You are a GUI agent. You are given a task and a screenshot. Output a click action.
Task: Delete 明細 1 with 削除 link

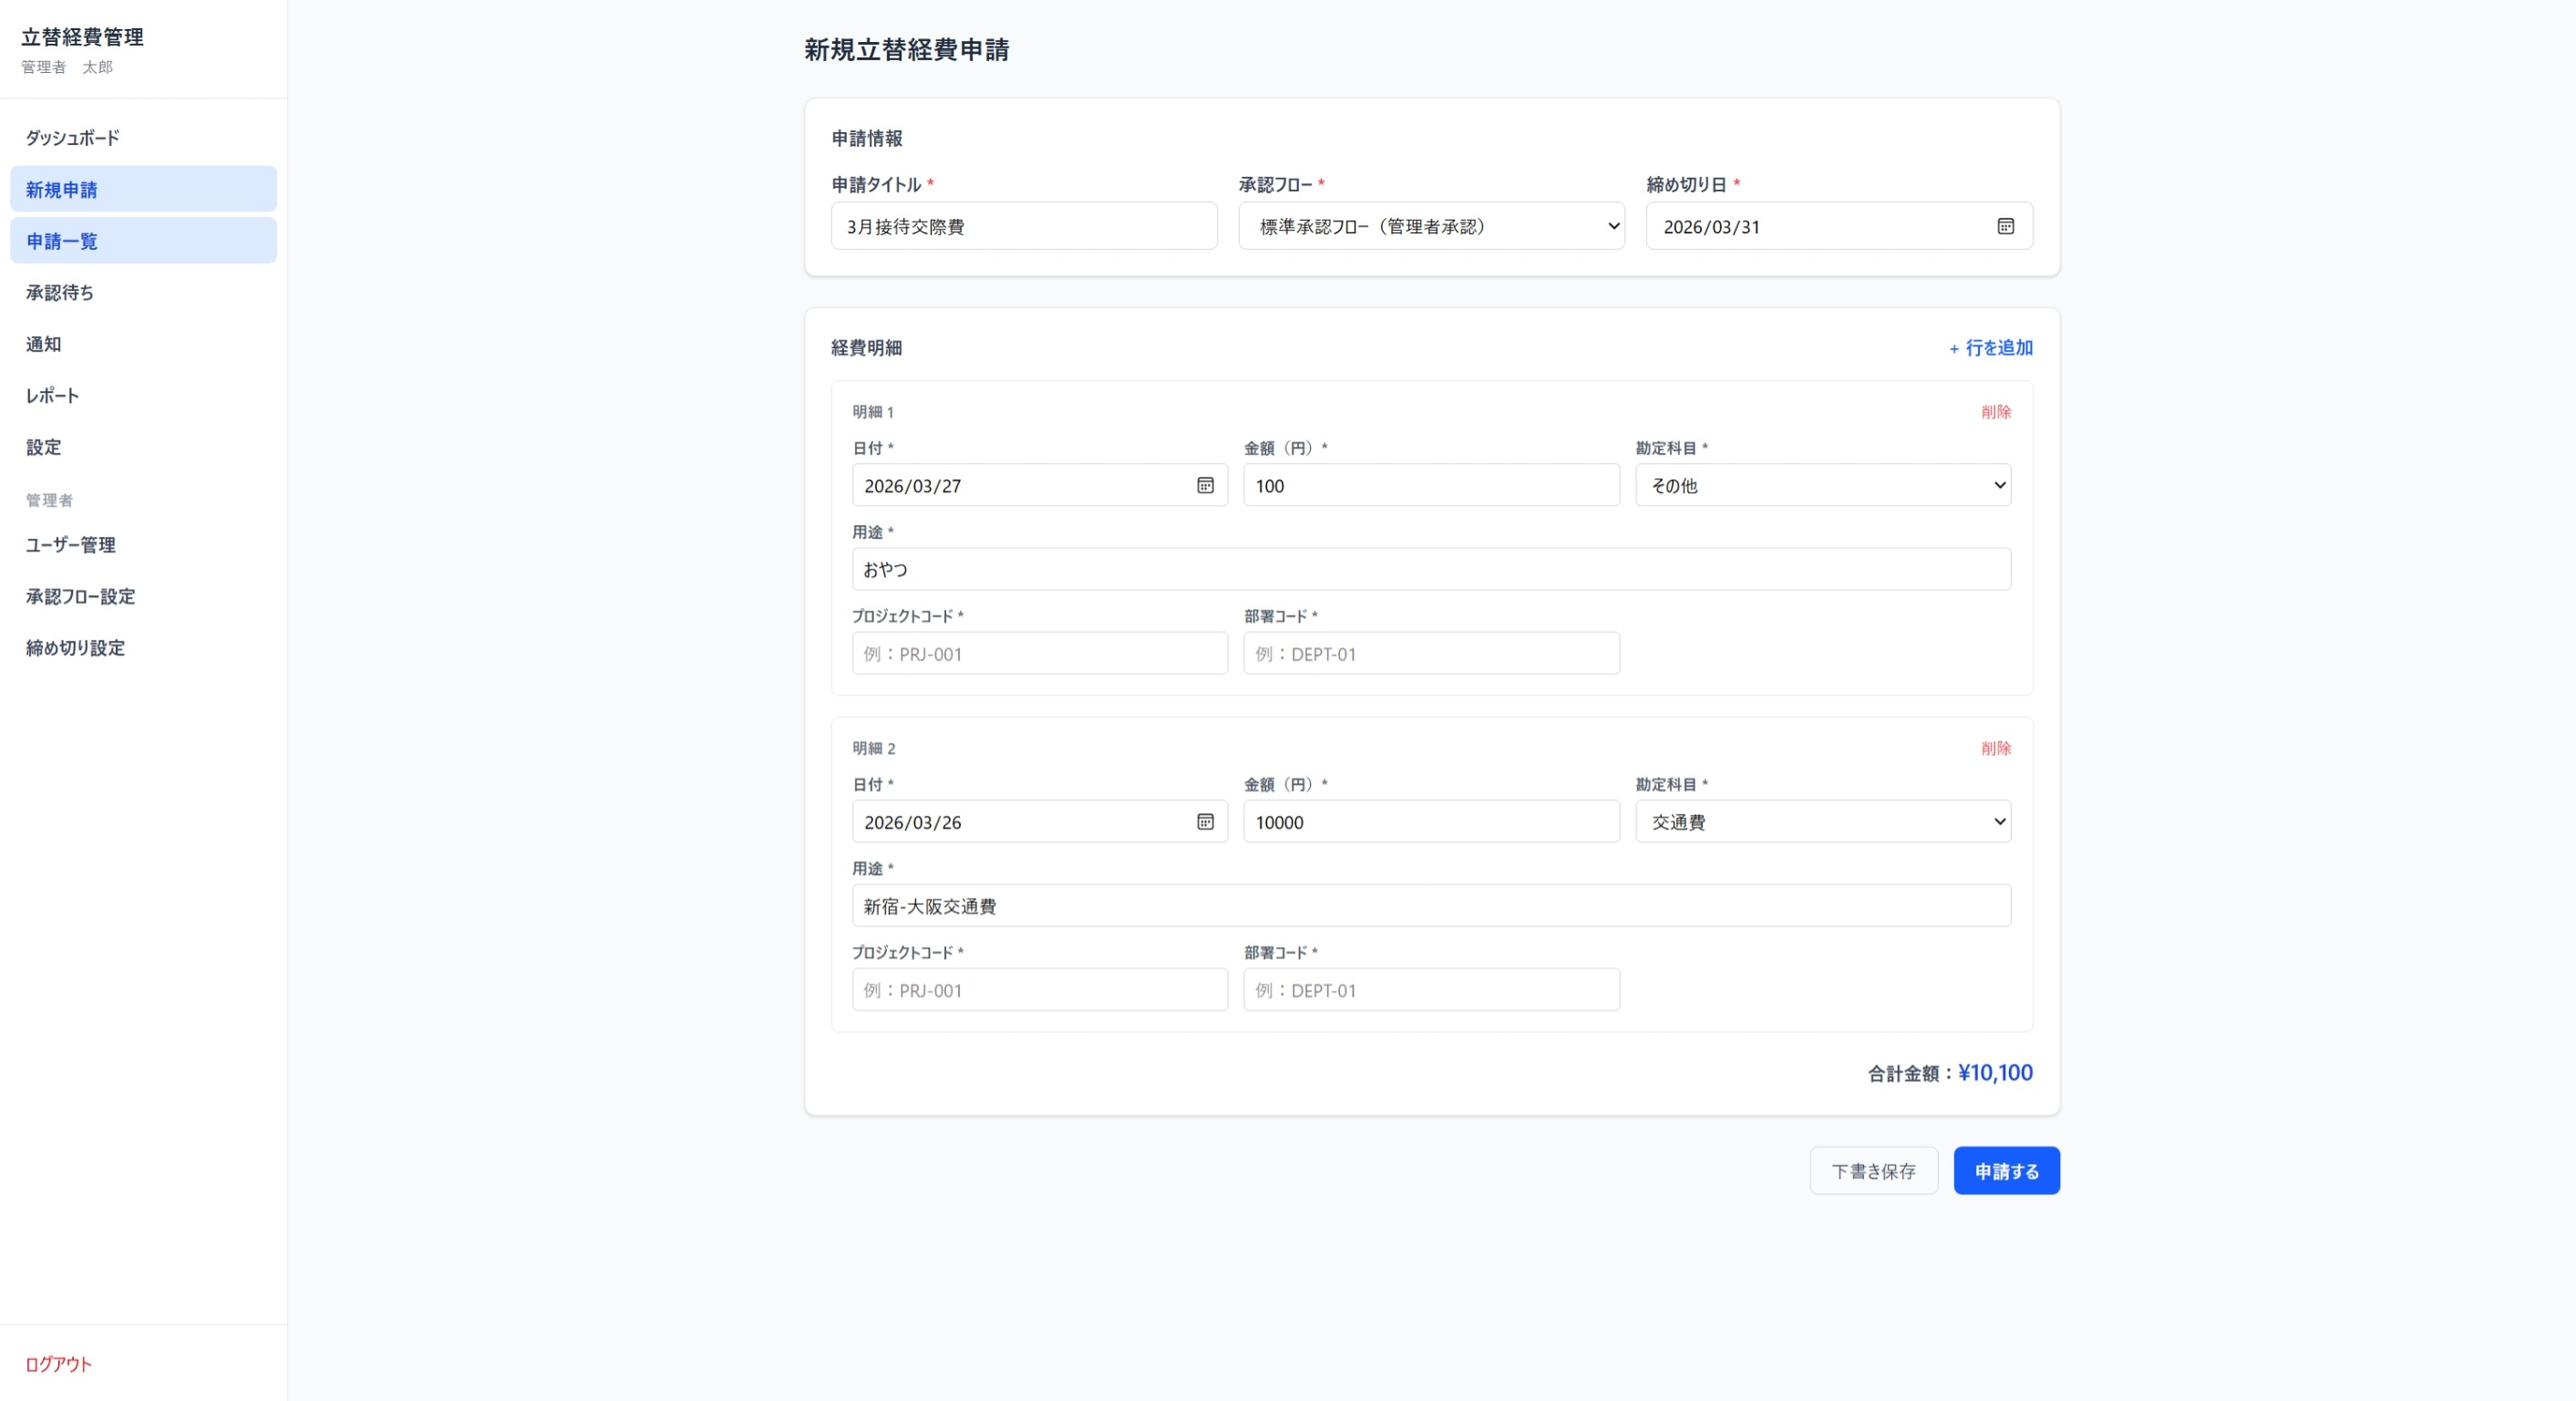(x=1995, y=412)
